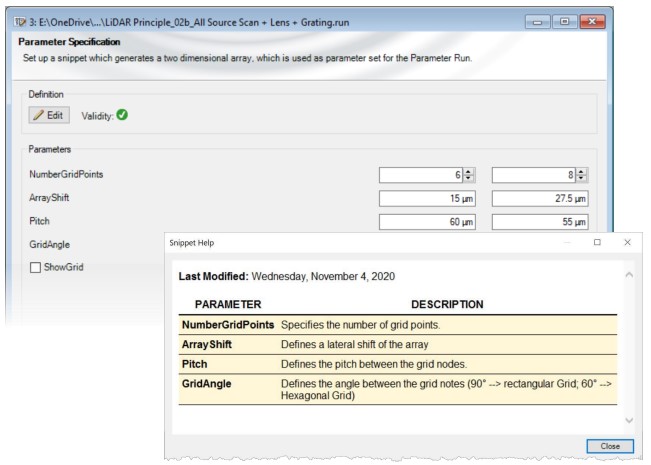Click the Pitch row in help table
Viewport: 651px width, 465px height.
398,364
